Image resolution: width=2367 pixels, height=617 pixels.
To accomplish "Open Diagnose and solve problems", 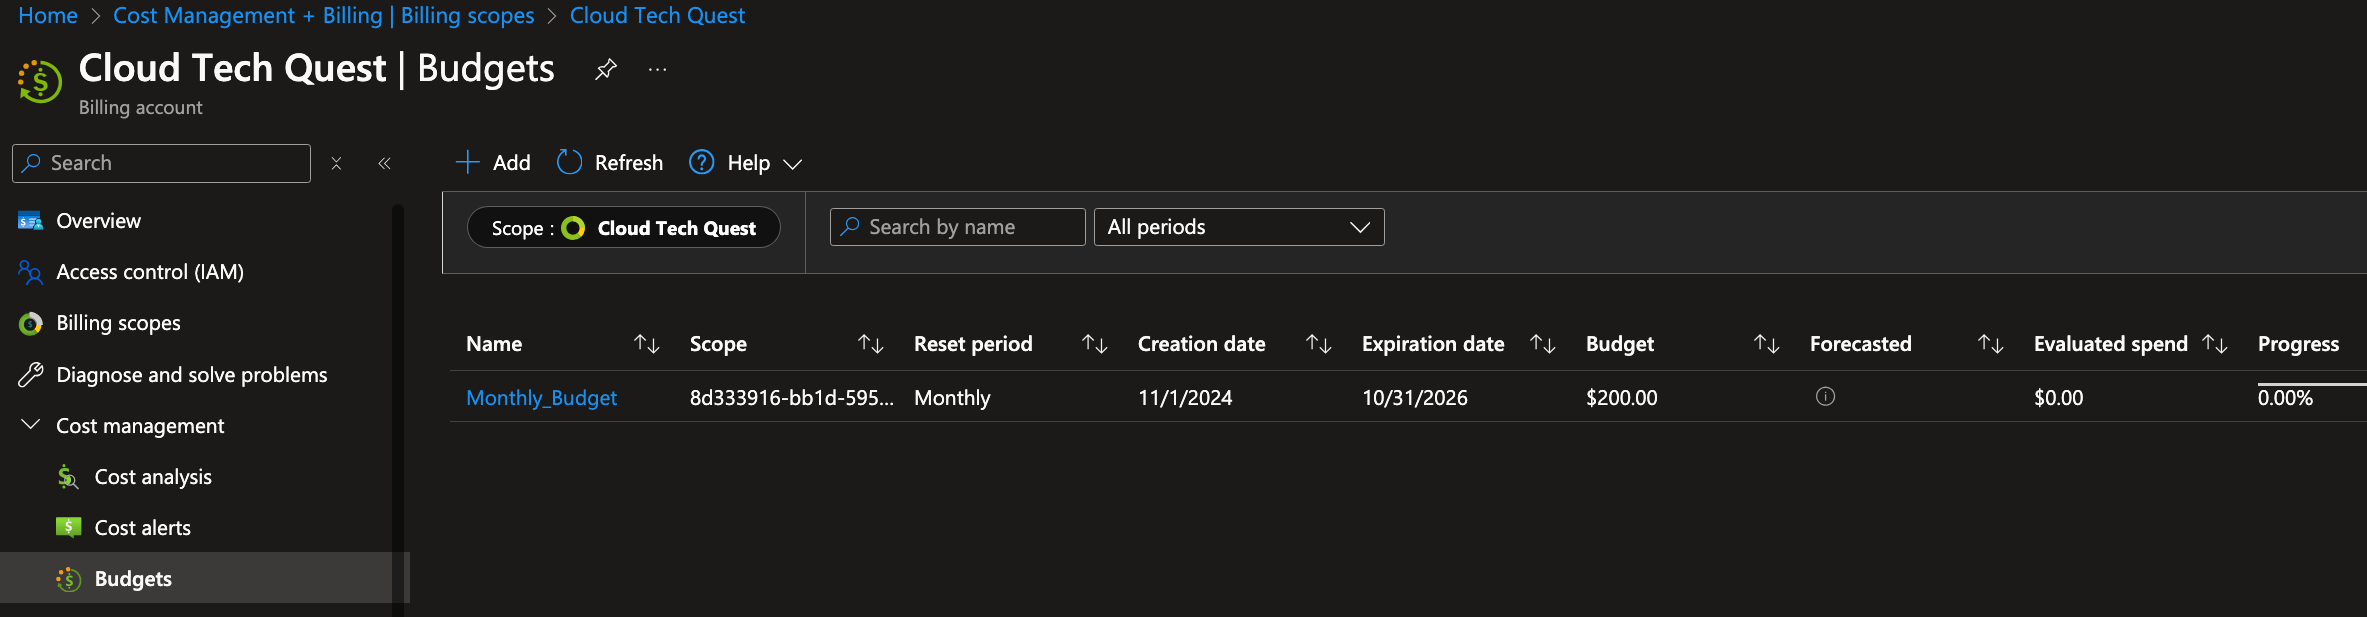I will [192, 375].
